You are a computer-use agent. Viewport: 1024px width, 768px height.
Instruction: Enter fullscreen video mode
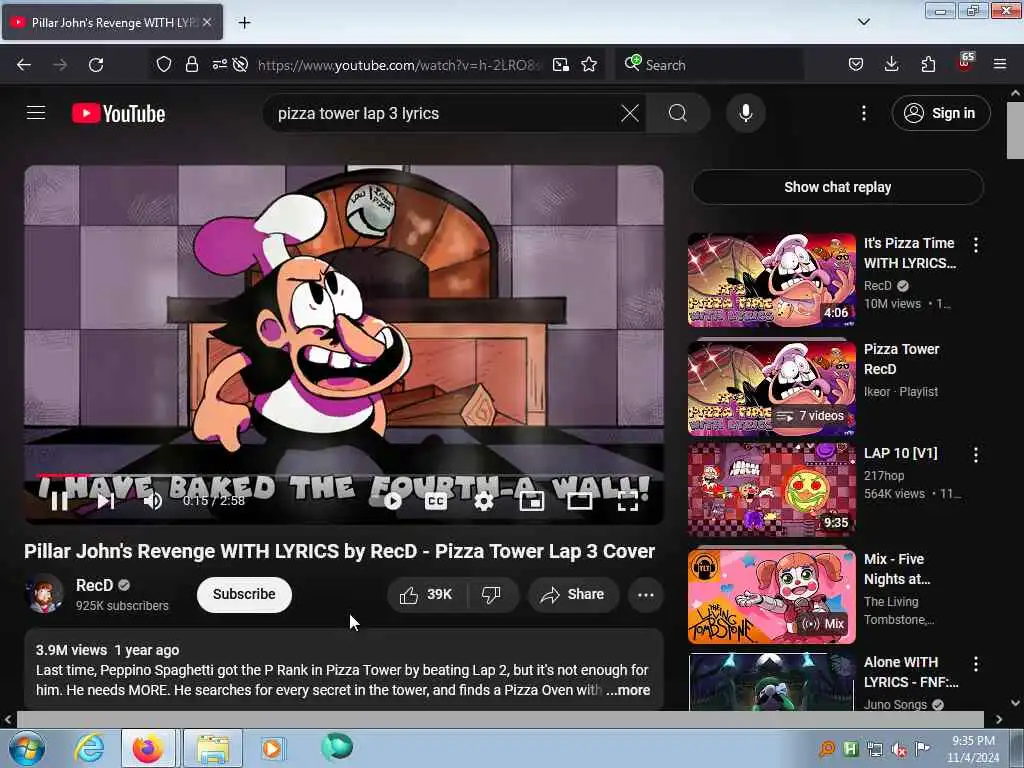click(x=628, y=501)
